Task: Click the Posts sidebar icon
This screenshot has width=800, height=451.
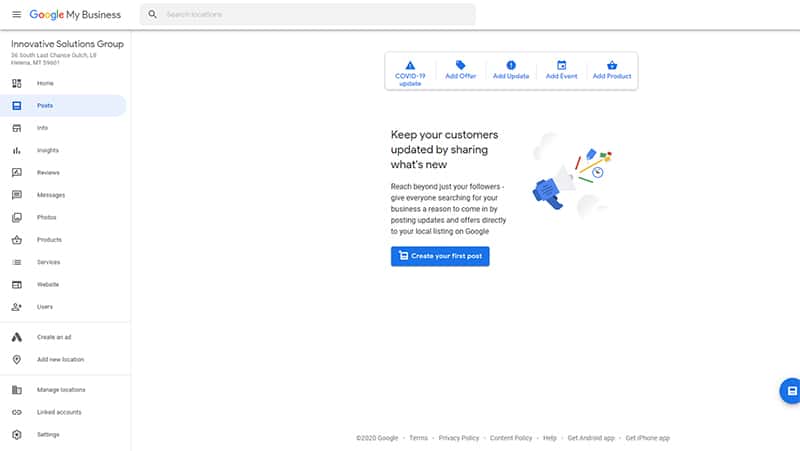Action: coord(17,106)
